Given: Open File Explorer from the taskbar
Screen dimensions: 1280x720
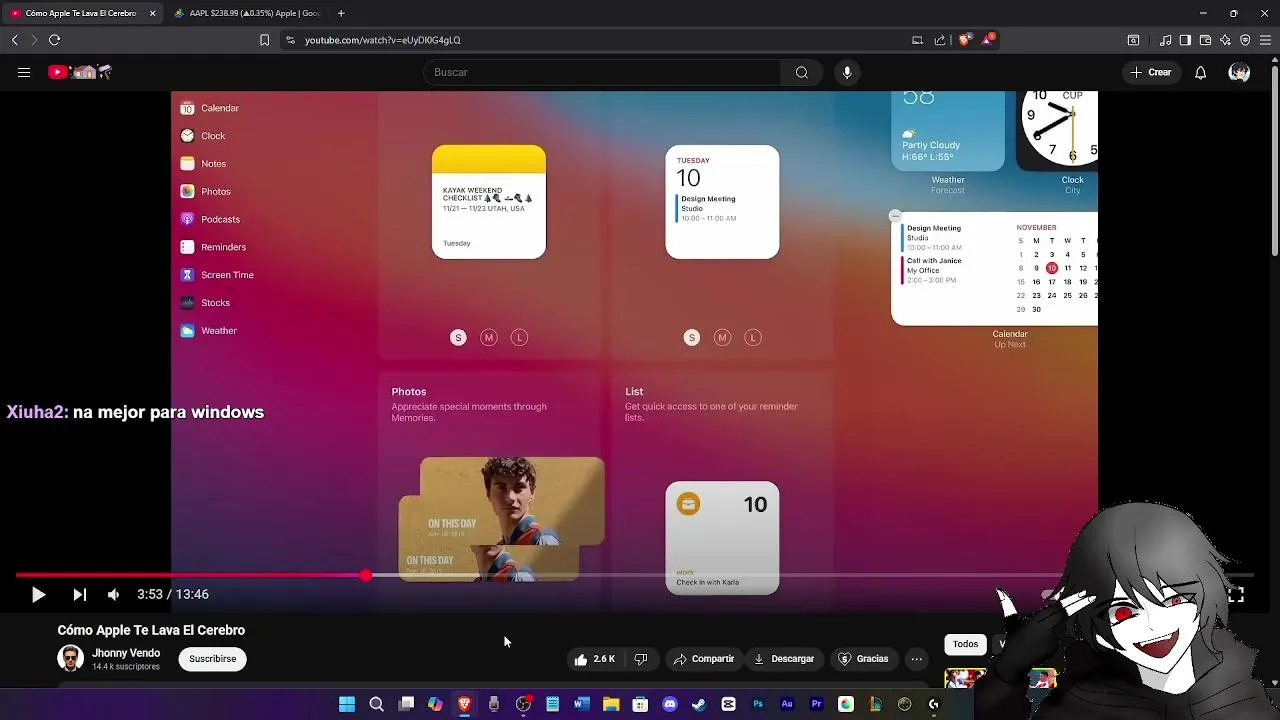Looking at the screenshot, I should [x=611, y=704].
